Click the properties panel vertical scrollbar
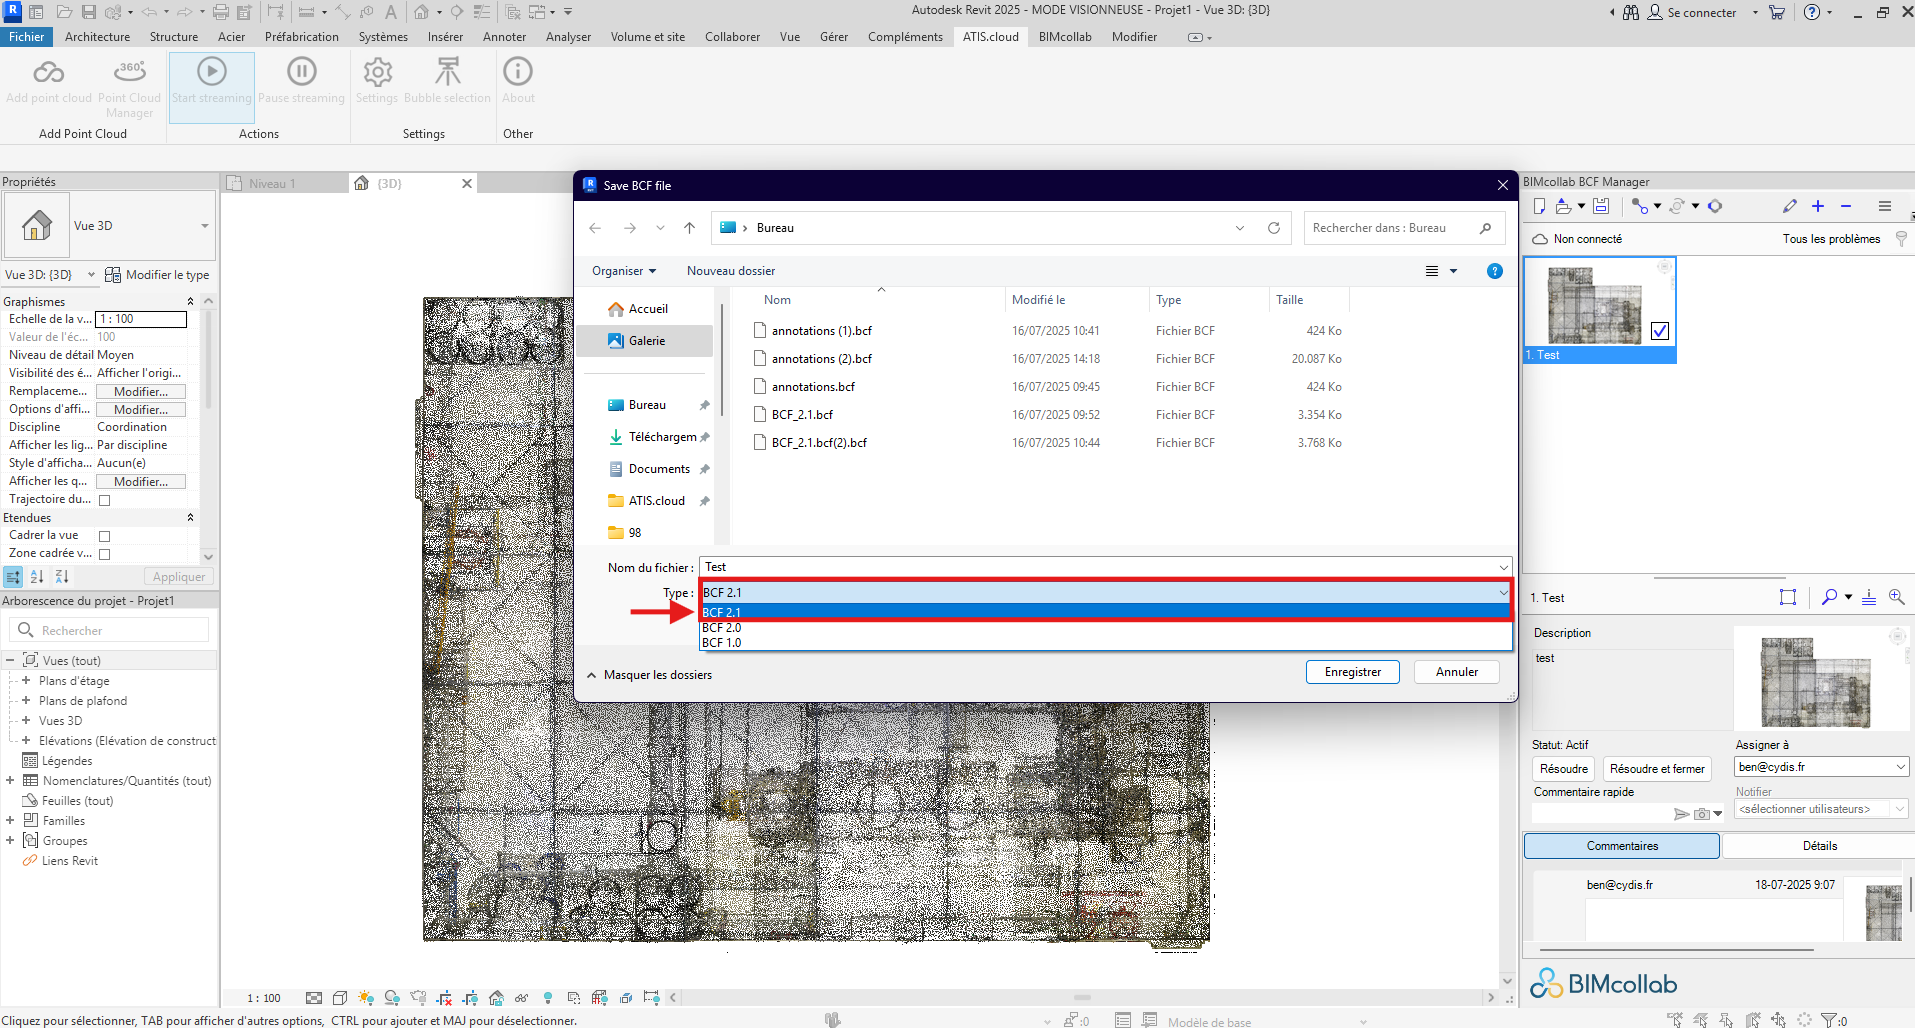 (x=208, y=360)
